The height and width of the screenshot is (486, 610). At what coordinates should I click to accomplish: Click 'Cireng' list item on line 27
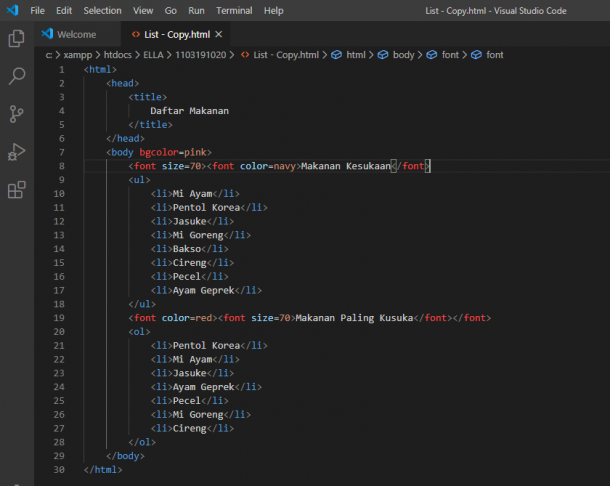[x=189, y=428]
